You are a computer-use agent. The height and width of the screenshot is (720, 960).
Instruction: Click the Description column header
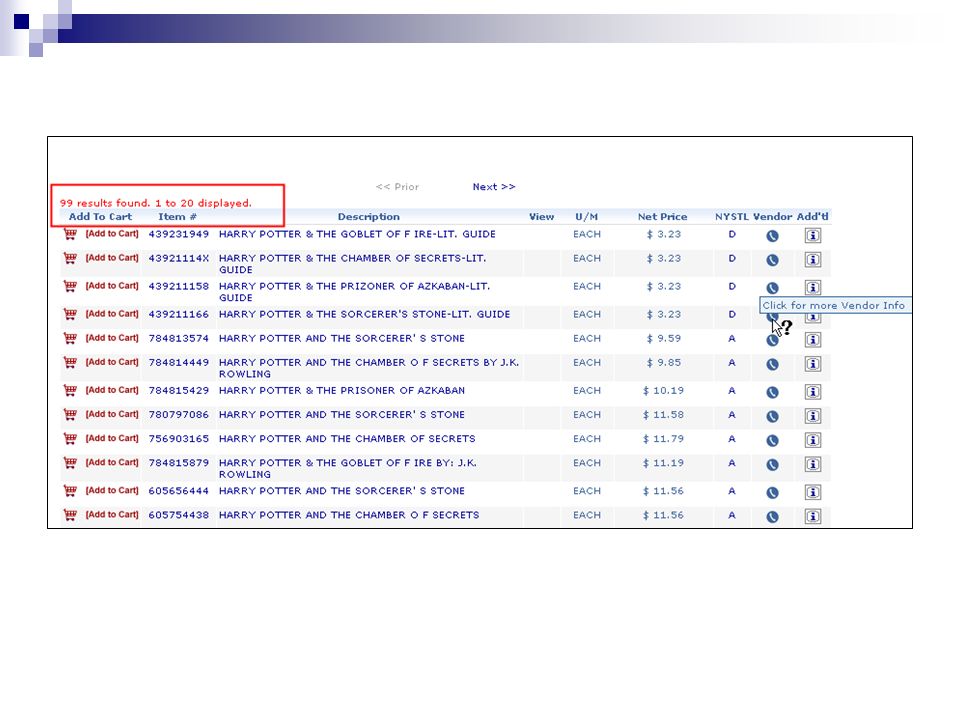click(369, 217)
